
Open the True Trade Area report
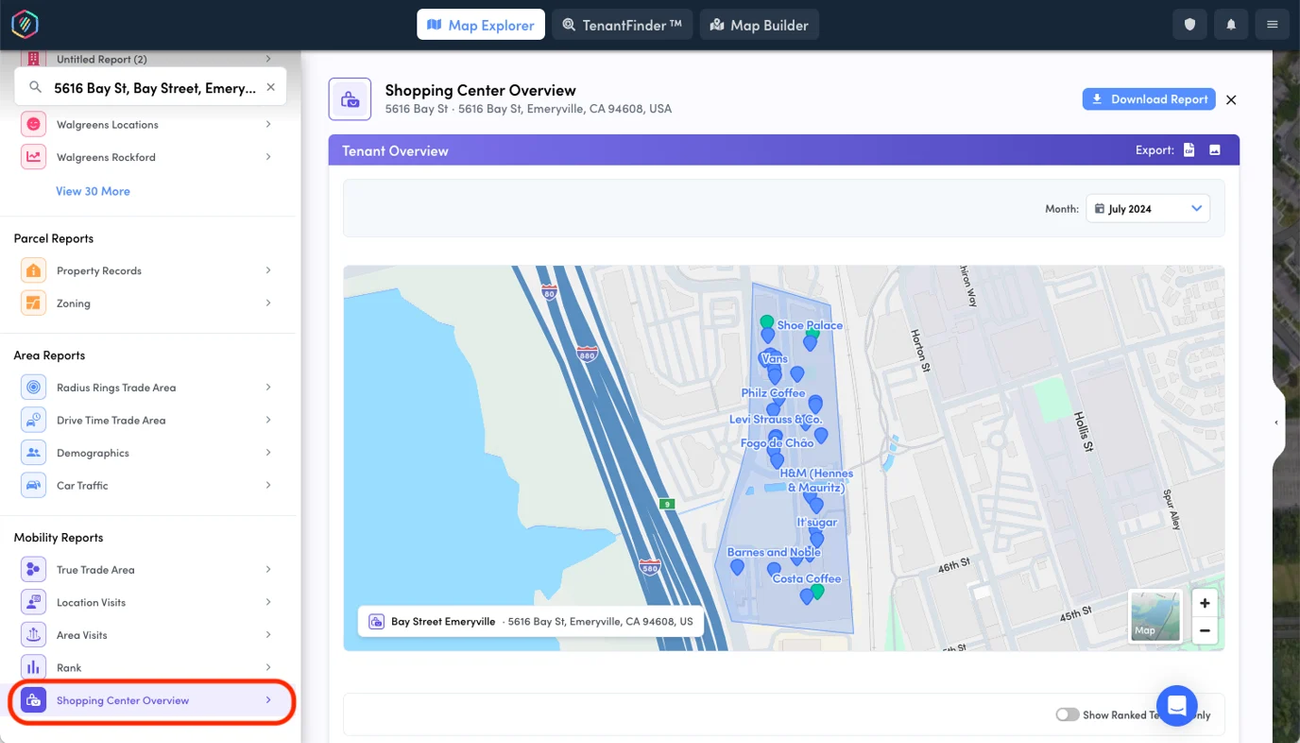coord(147,570)
